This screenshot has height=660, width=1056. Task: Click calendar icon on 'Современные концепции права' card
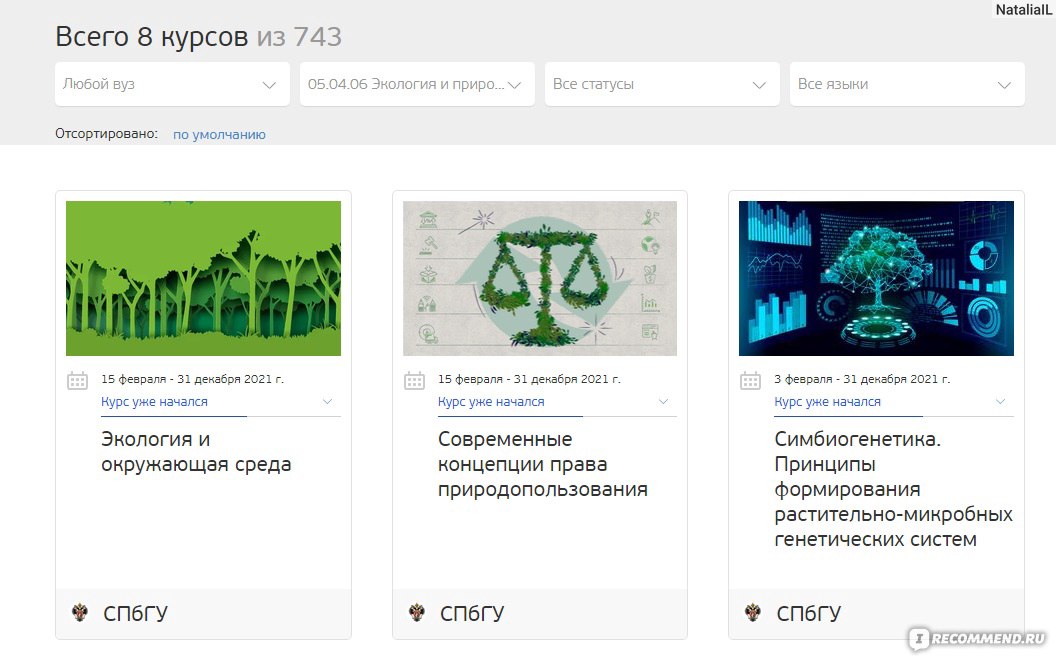click(x=414, y=381)
